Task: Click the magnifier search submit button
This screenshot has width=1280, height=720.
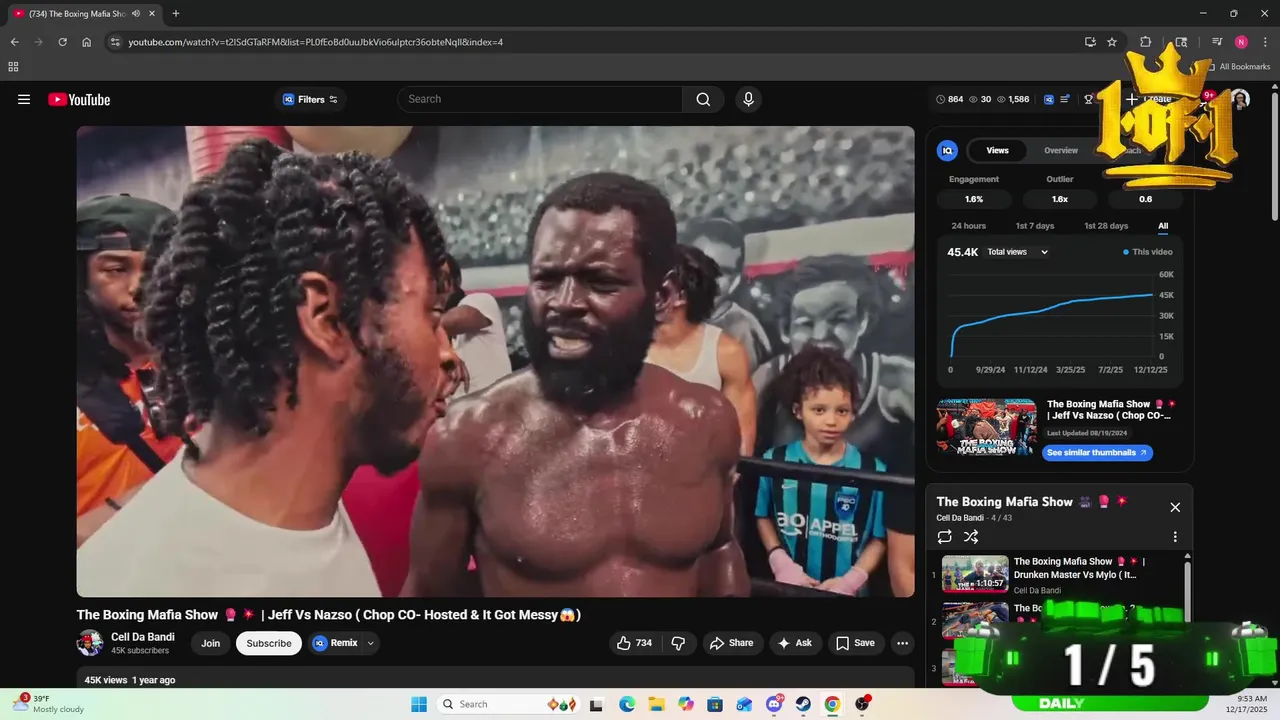Action: pyautogui.click(x=703, y=99)
